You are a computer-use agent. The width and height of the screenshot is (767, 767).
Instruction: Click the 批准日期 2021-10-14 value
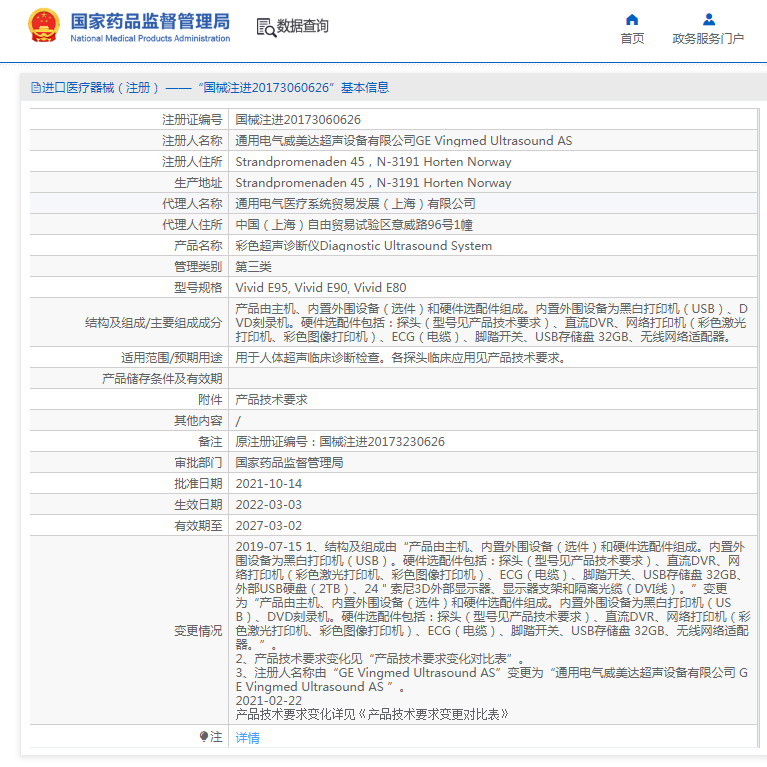(268, 484)
